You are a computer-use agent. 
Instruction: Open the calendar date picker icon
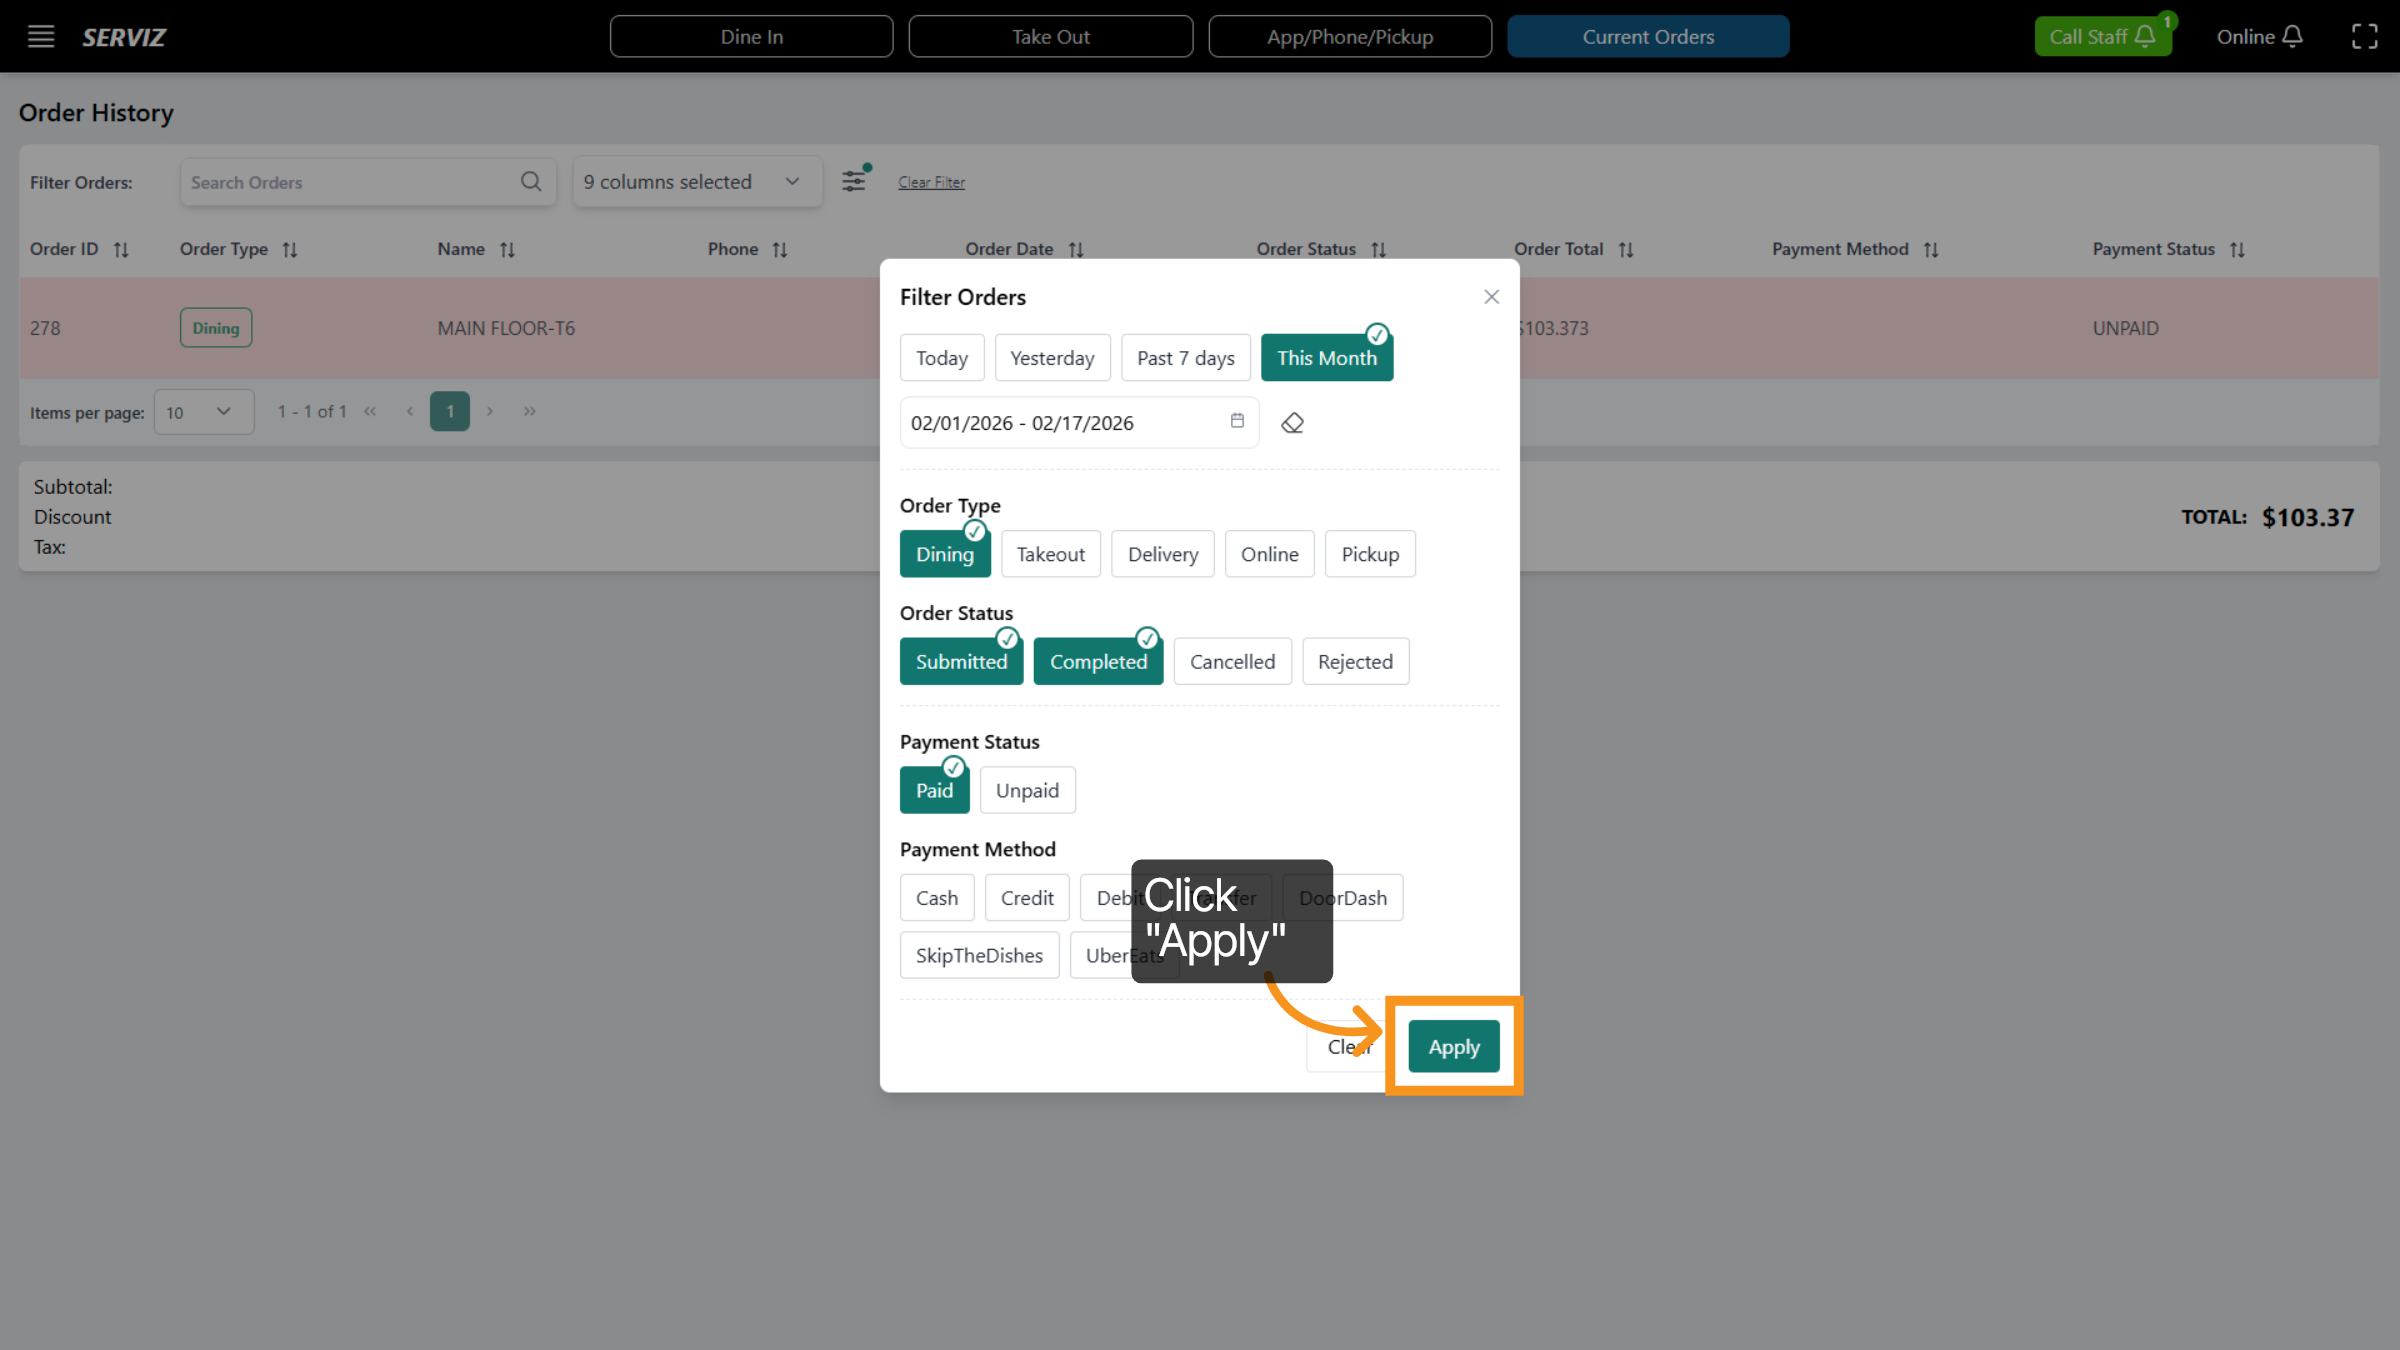(1237, 421)
